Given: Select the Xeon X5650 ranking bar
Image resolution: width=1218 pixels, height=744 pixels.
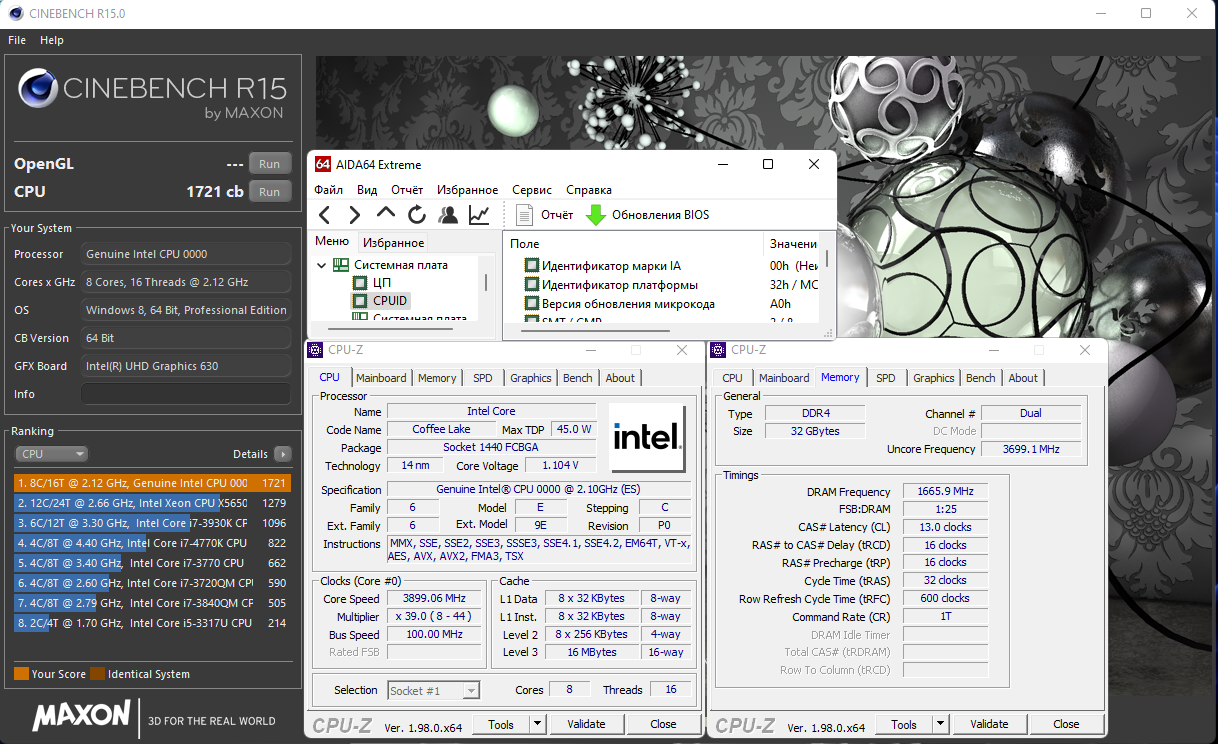Looking at the screenshot, I should coord(150,503).
